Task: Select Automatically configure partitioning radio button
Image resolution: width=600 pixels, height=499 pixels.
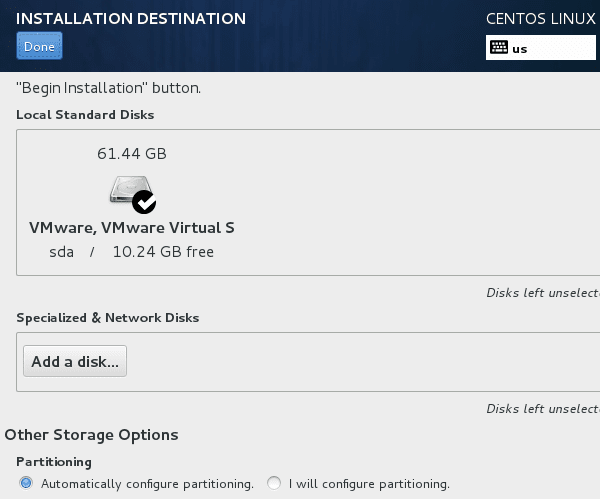Action: [x=26, y=483]
